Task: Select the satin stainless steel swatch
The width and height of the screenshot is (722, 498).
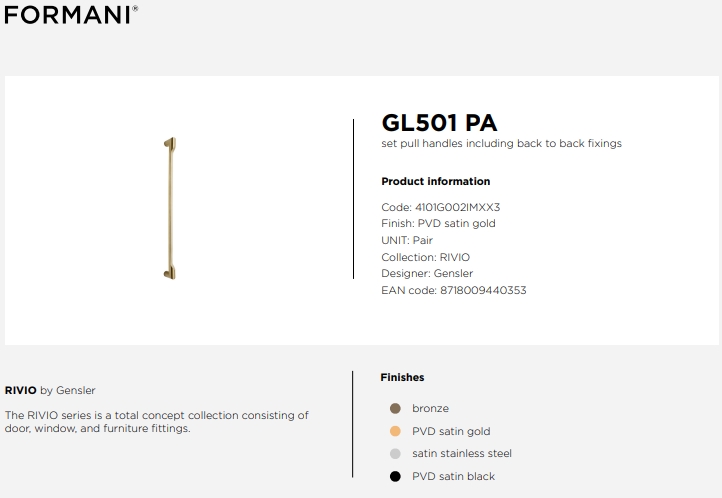Action: pos(395,454)
